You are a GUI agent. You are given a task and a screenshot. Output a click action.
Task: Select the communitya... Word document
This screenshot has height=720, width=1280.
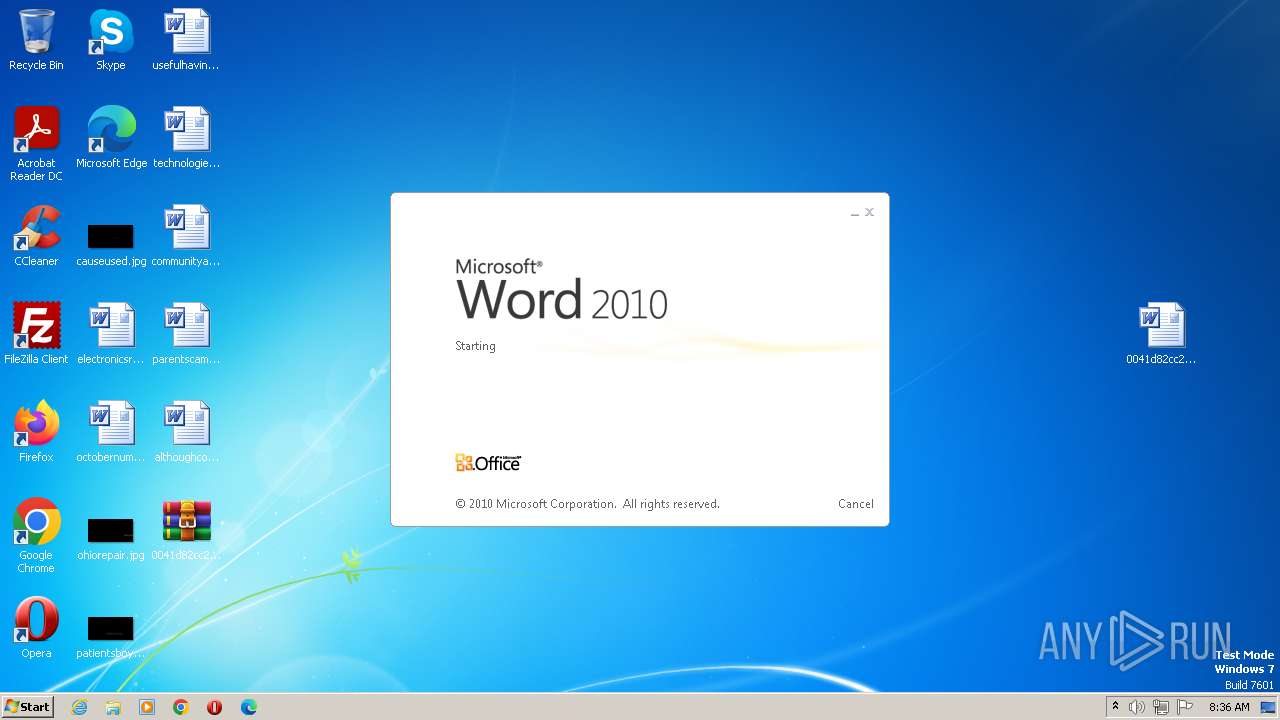(x=186, y=236)
